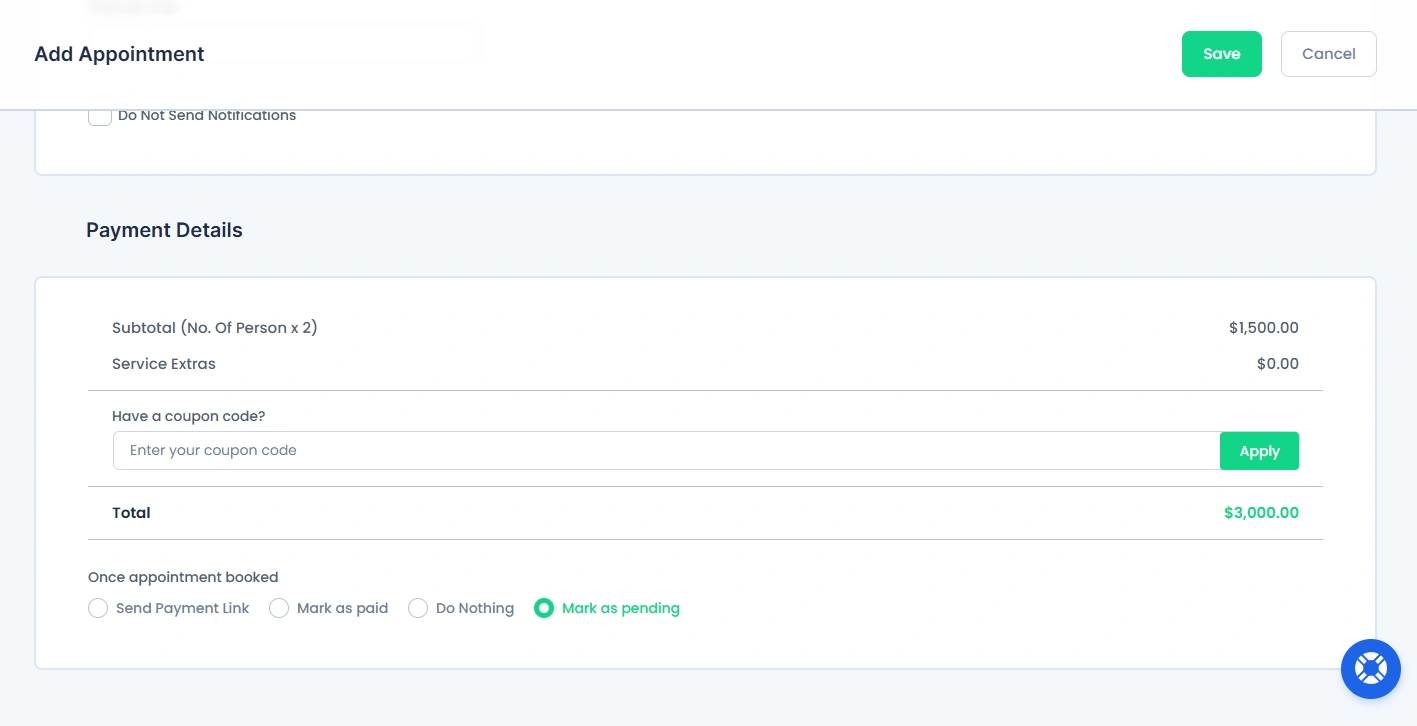This screenshot has height=726, width=1417.
Task: Click the Have a coupon code? label
Action: click(188, 416)
